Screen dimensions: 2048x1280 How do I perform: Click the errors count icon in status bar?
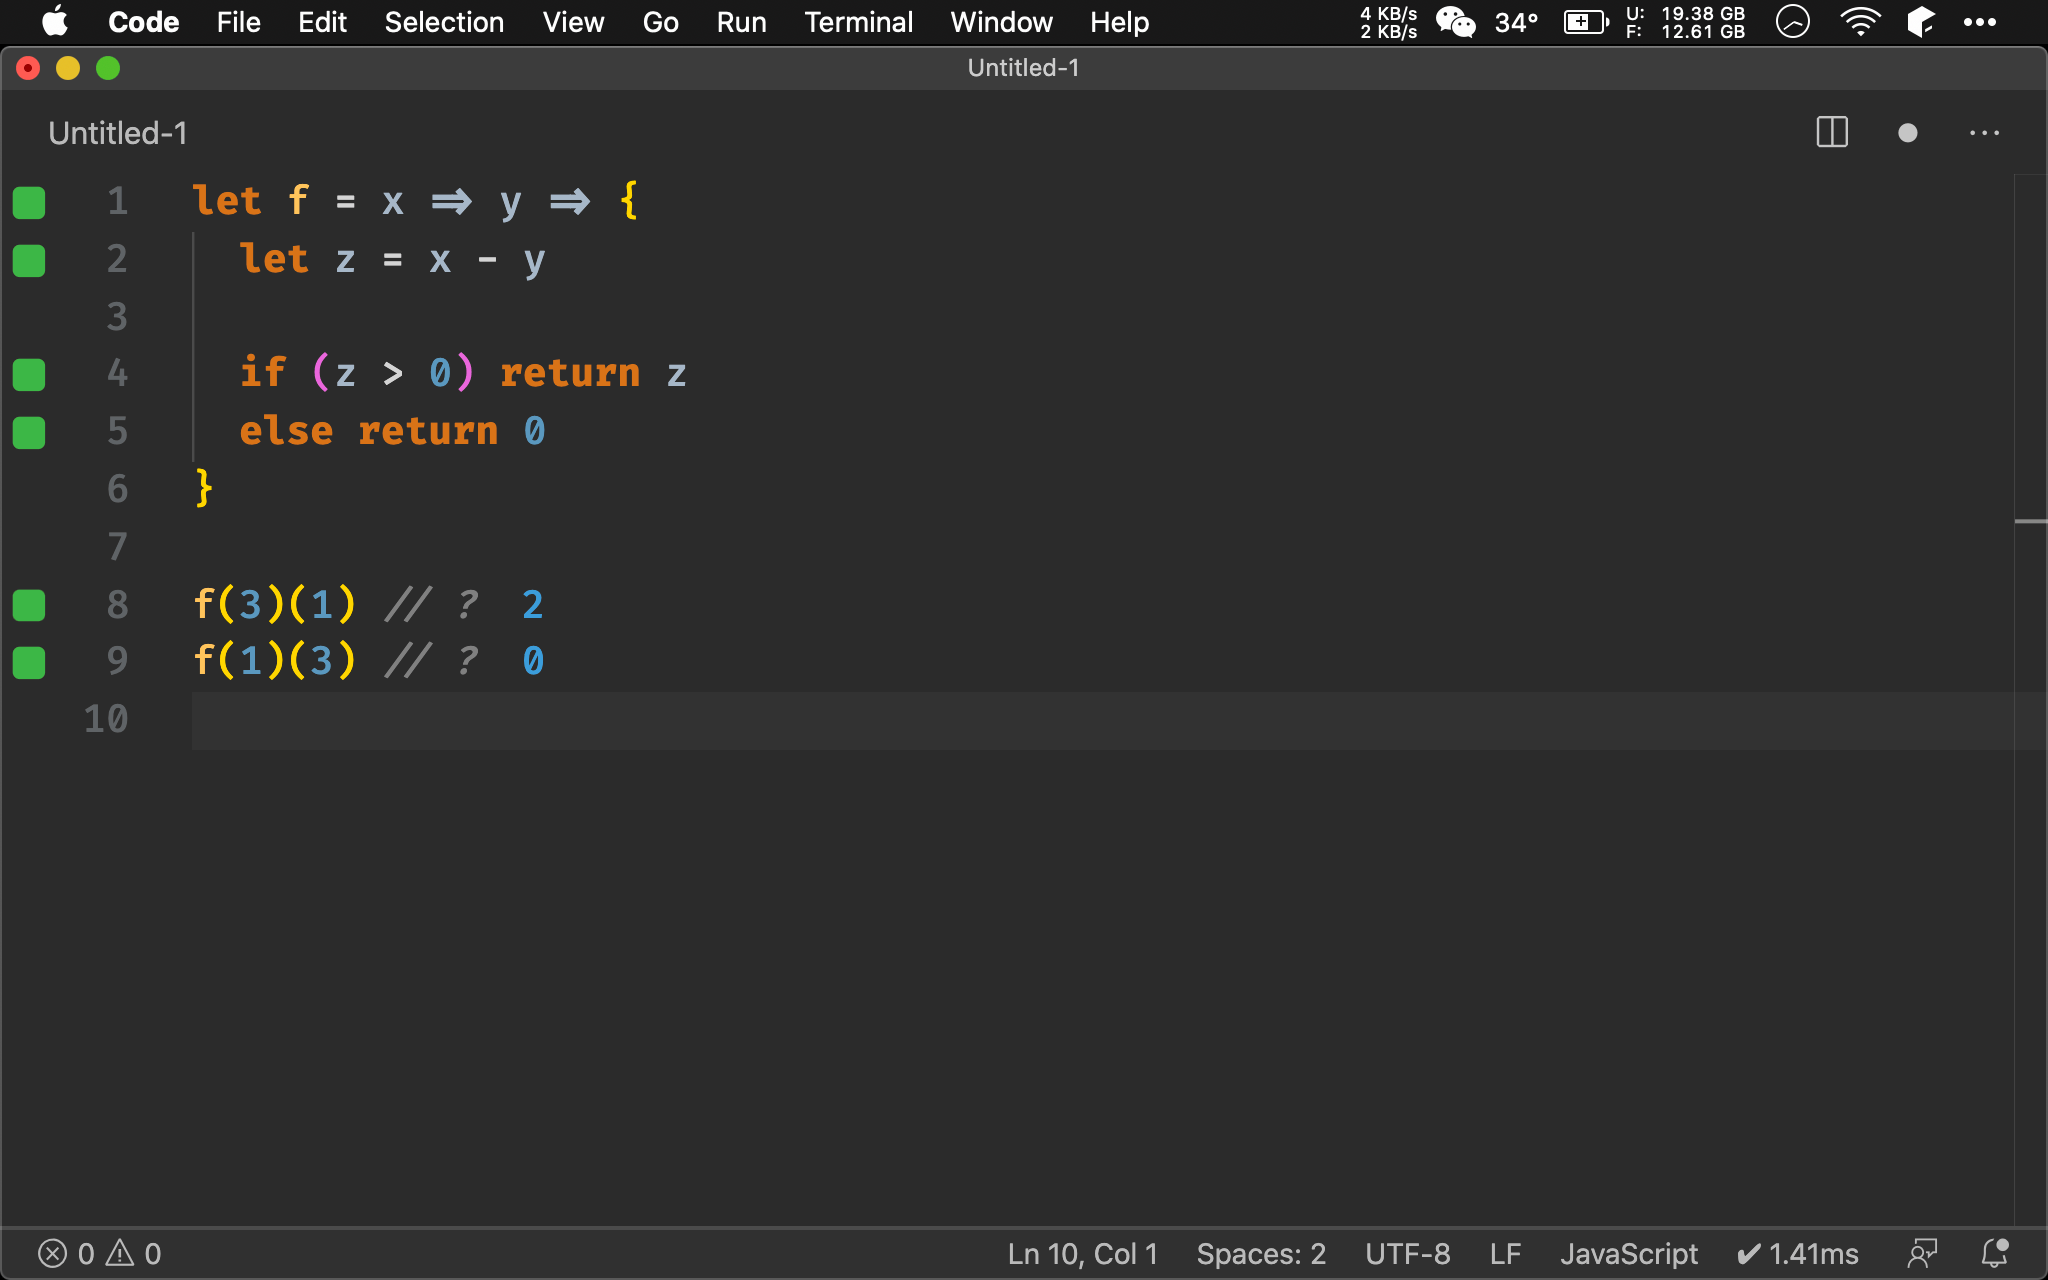click(x=53, y=1253)
